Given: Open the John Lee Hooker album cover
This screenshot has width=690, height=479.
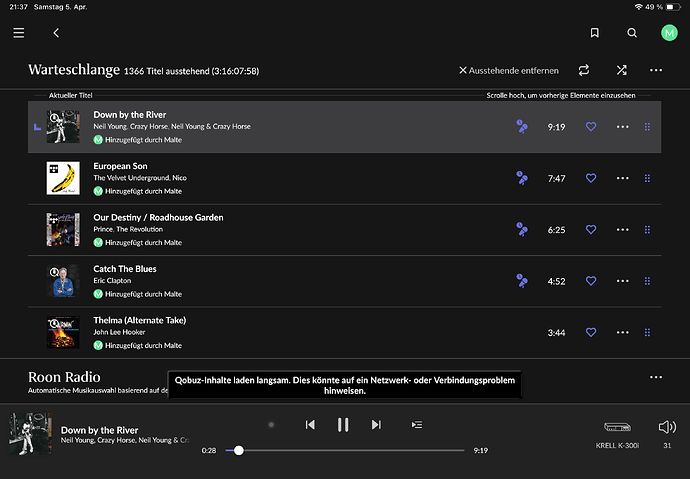Looking at the screenshot, I should [63, 333].
